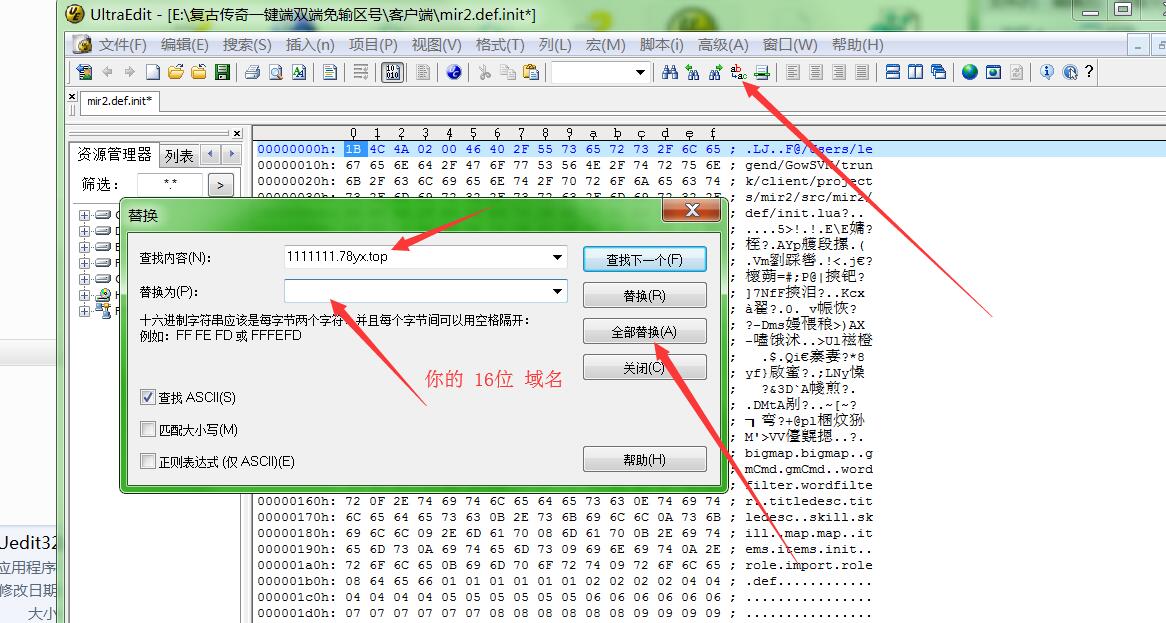Open the 查找内容 history dropdown arrow
Viewport: 1166px width, 623px height.
(557, 257)
